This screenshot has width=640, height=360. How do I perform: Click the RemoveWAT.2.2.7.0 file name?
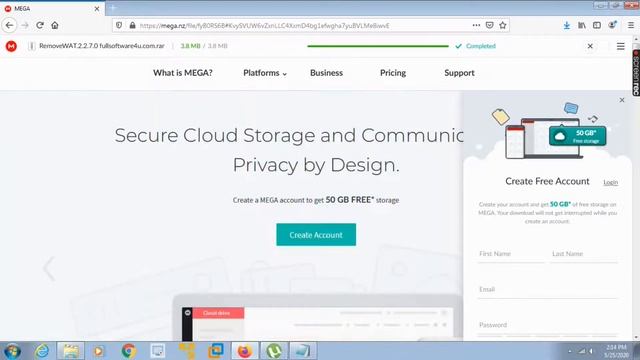102,46
